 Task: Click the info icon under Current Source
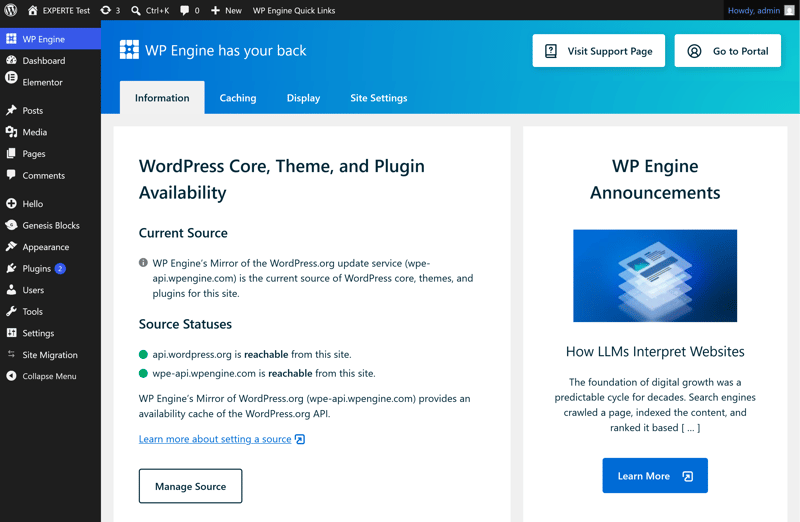click(x=143, y=263)
